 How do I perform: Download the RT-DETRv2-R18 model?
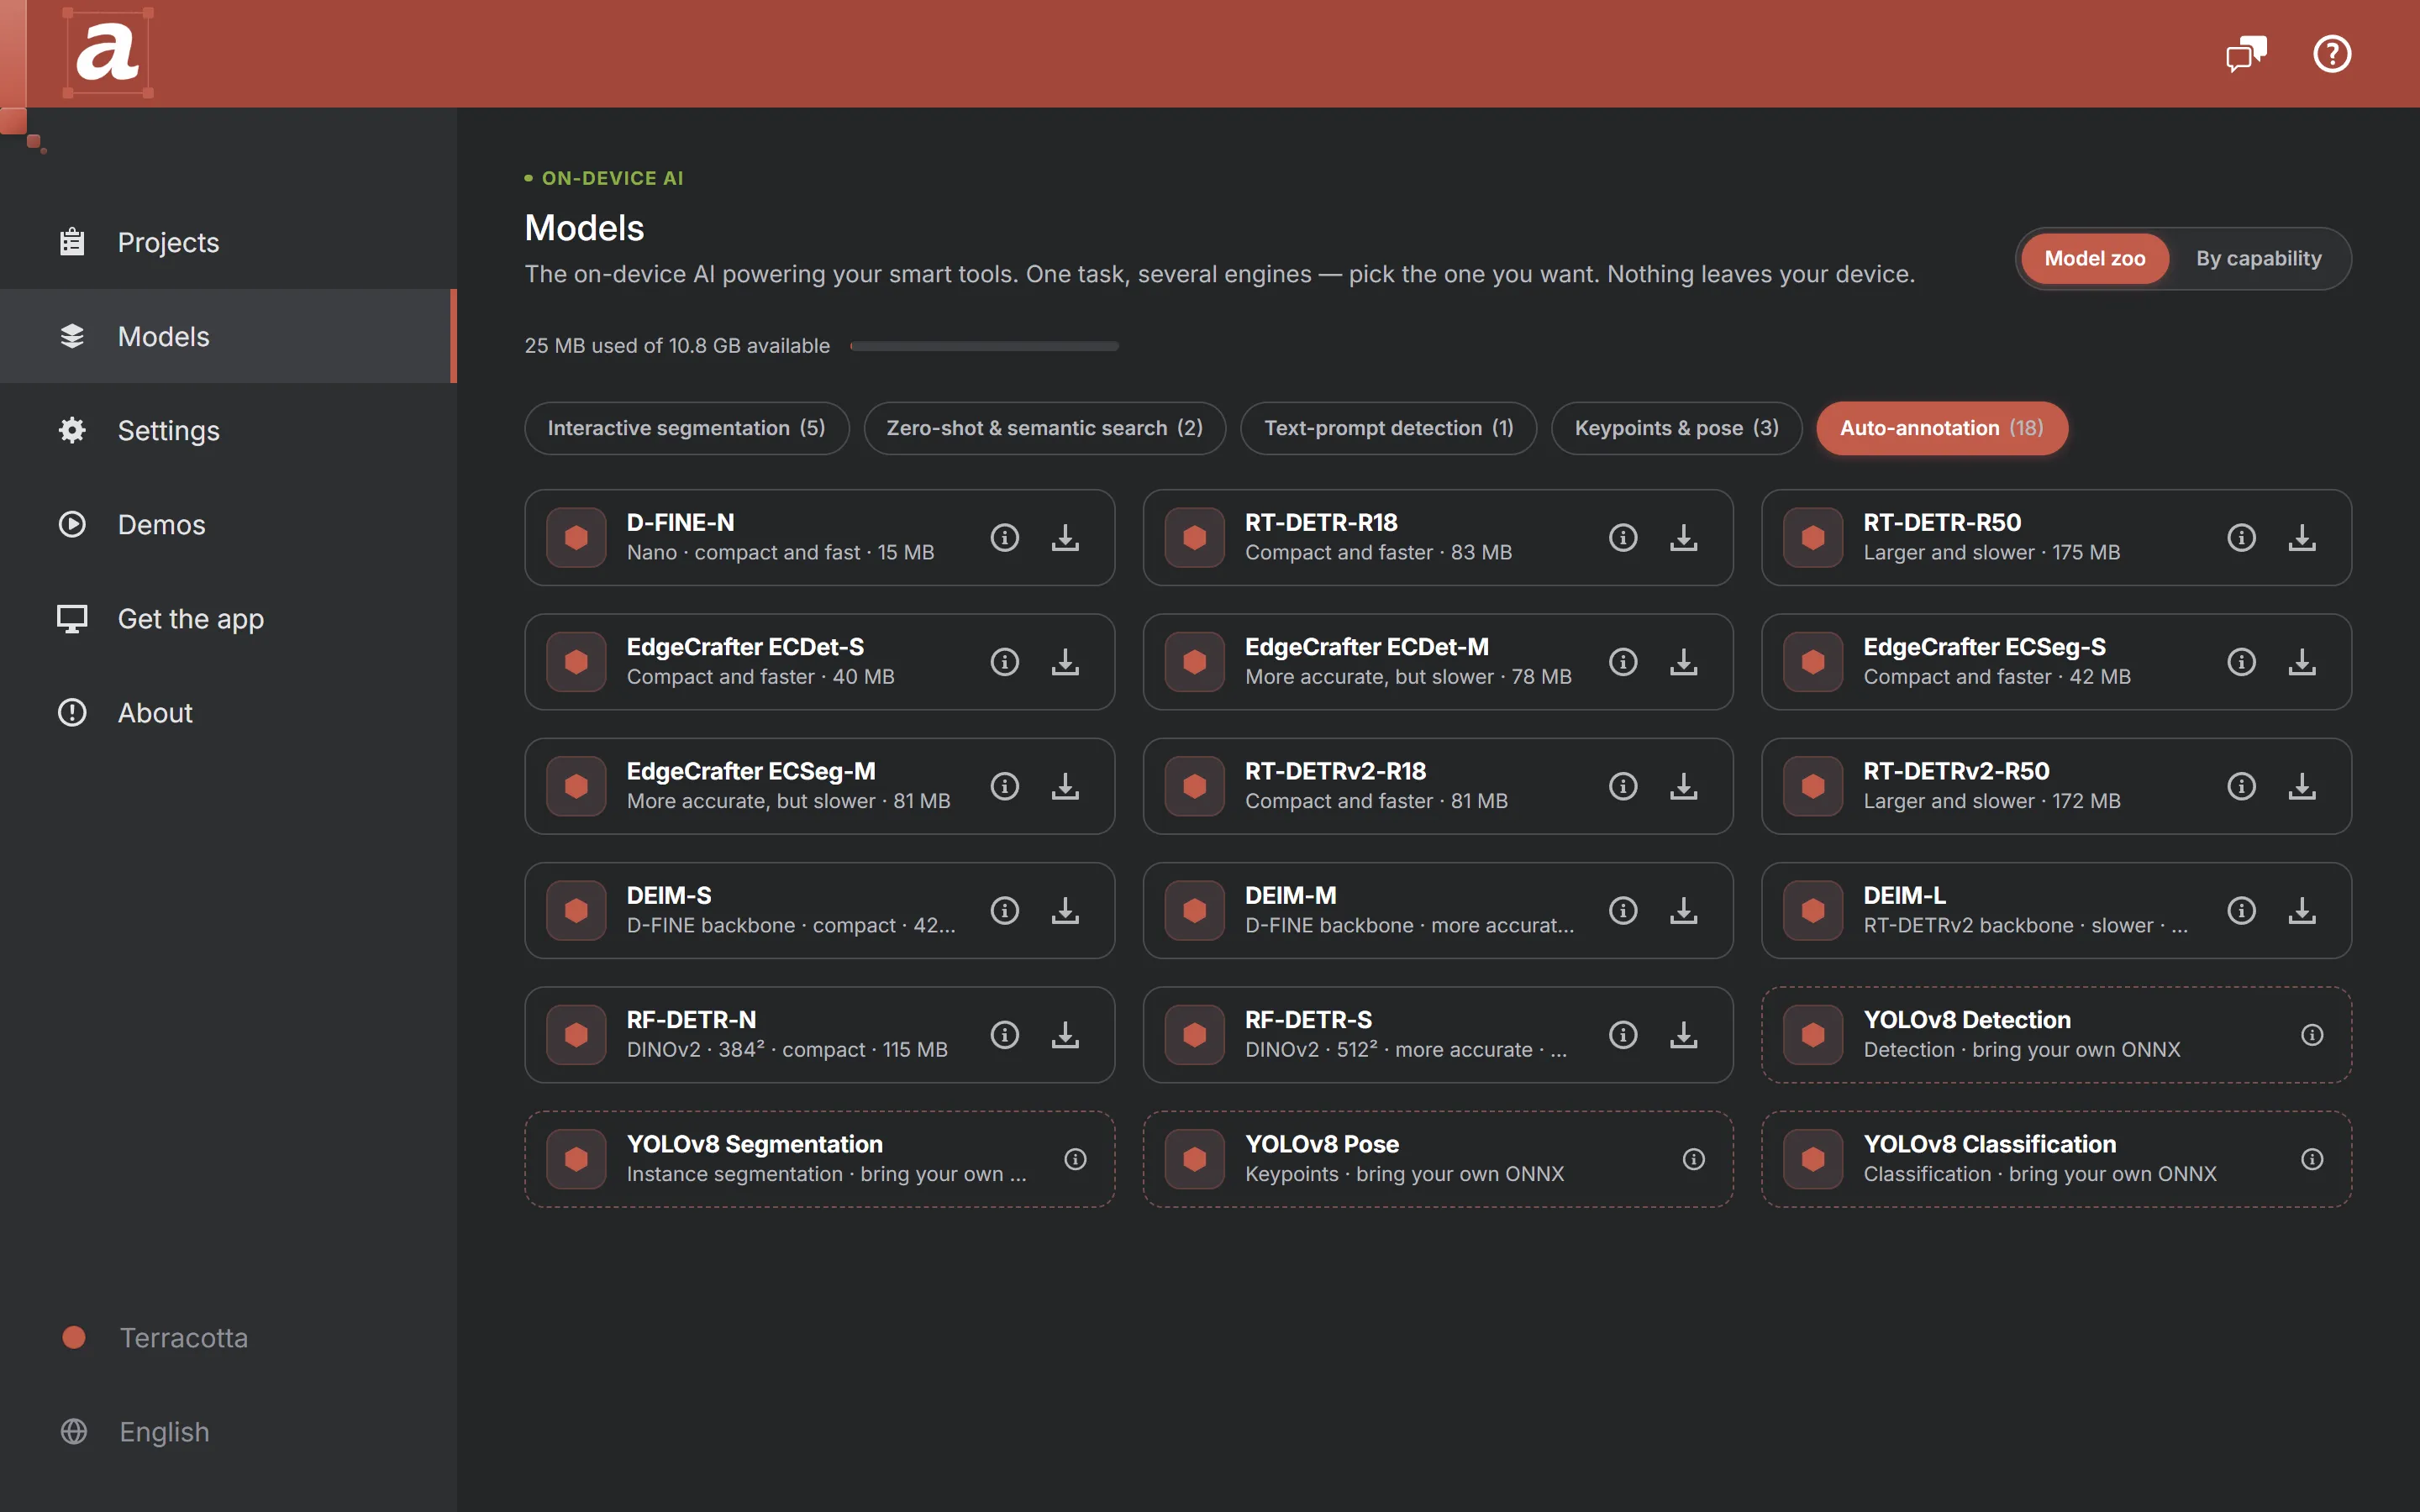point(1683,786)
